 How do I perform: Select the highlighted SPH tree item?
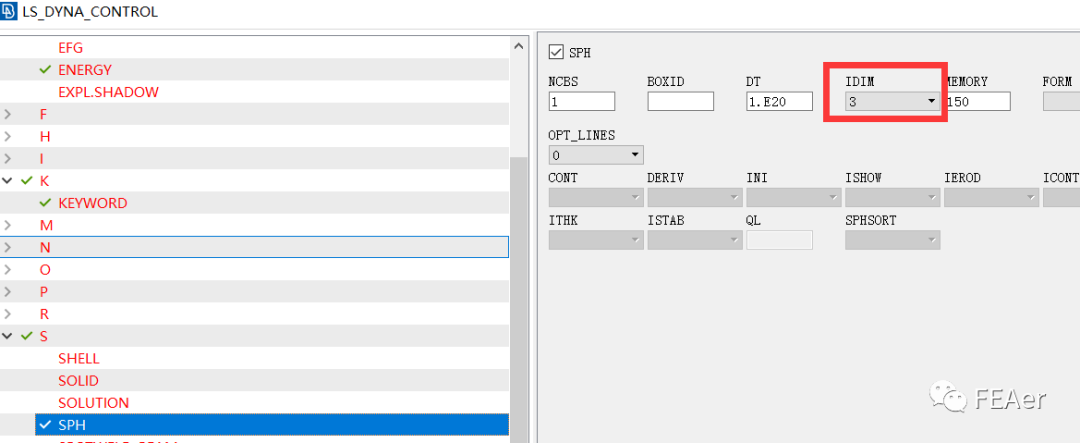[x=272, y=425]
